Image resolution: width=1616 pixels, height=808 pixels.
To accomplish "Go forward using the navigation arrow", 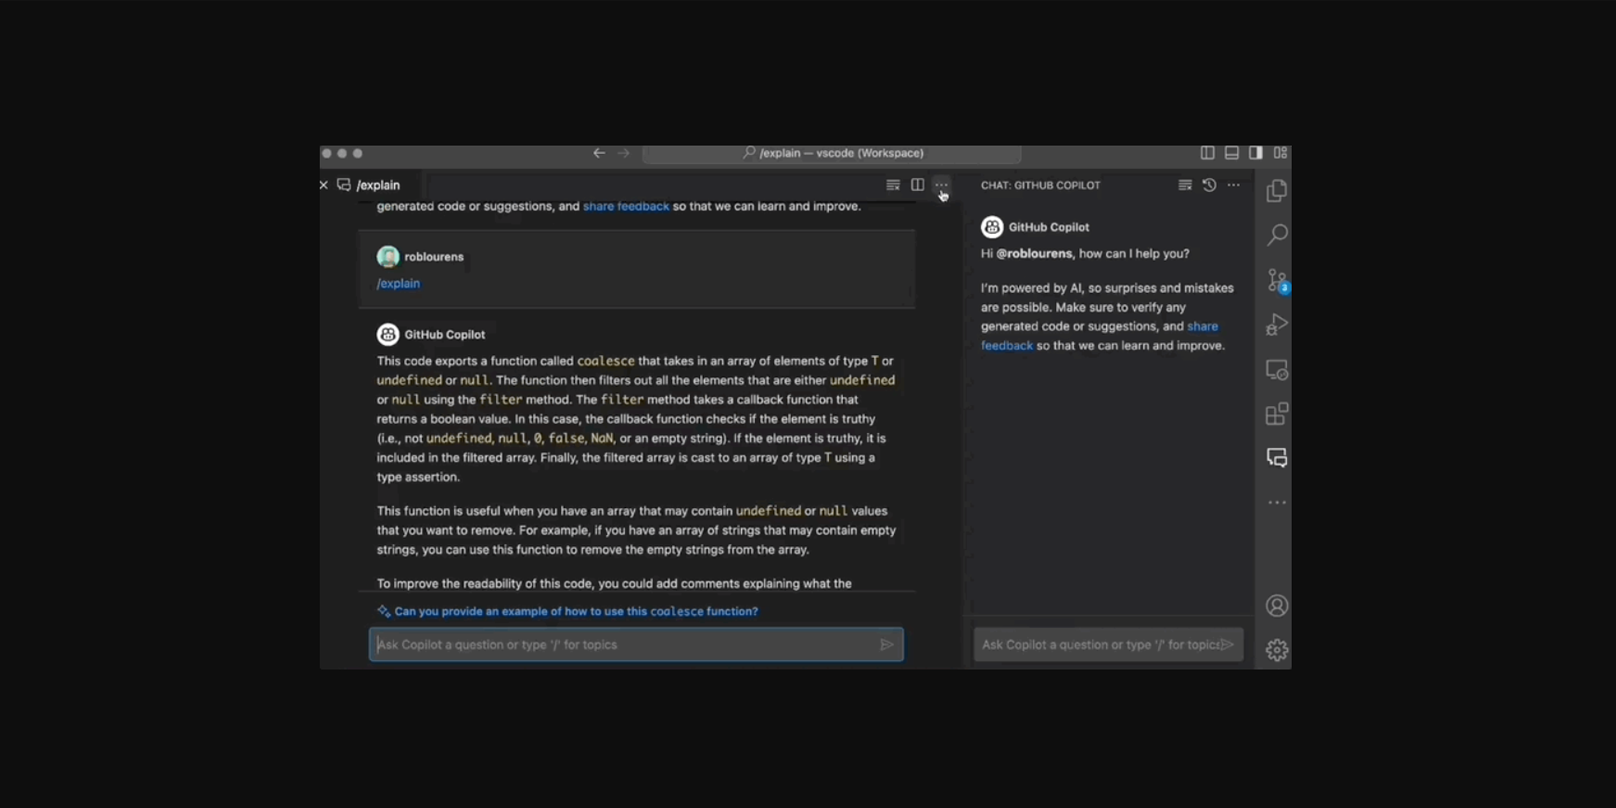I will (624, 153).
